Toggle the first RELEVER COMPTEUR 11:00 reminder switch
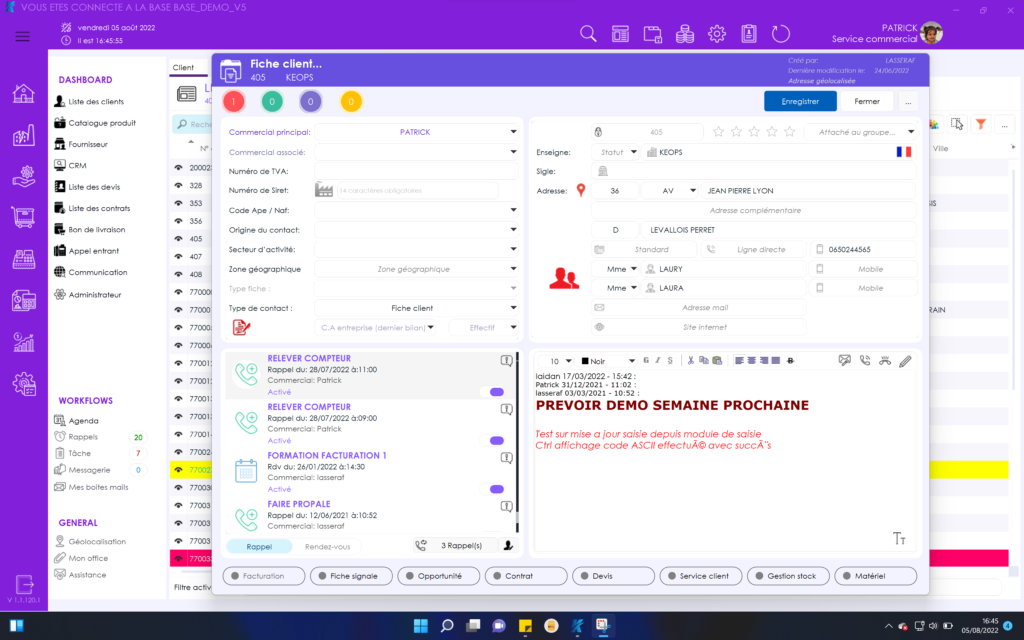The width and height of the screenshot is (1024, 640). (496, 392)
